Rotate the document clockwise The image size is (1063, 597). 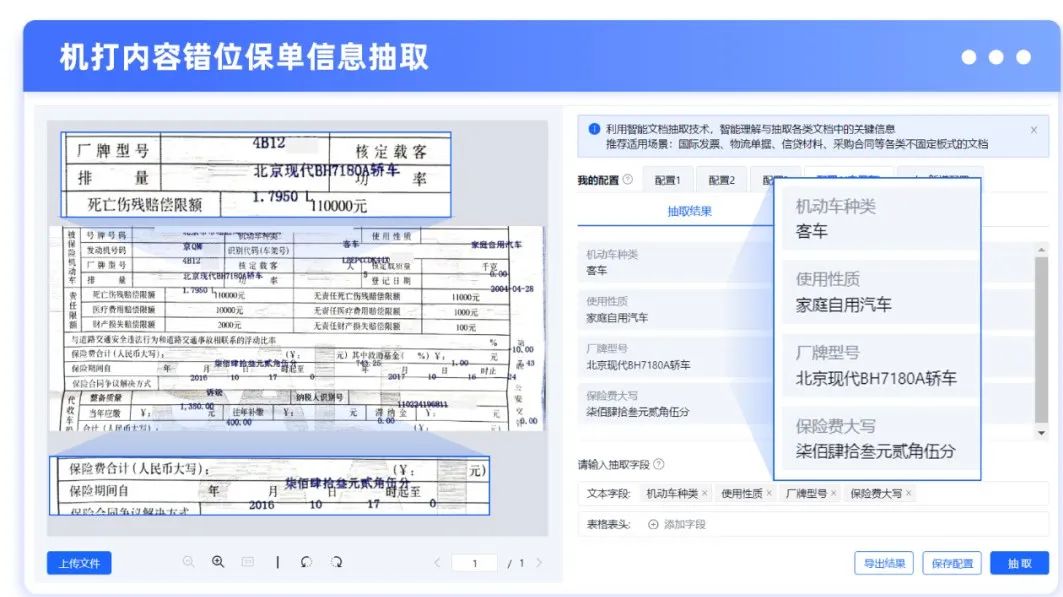pyautogui.click(x=336, y=562)
